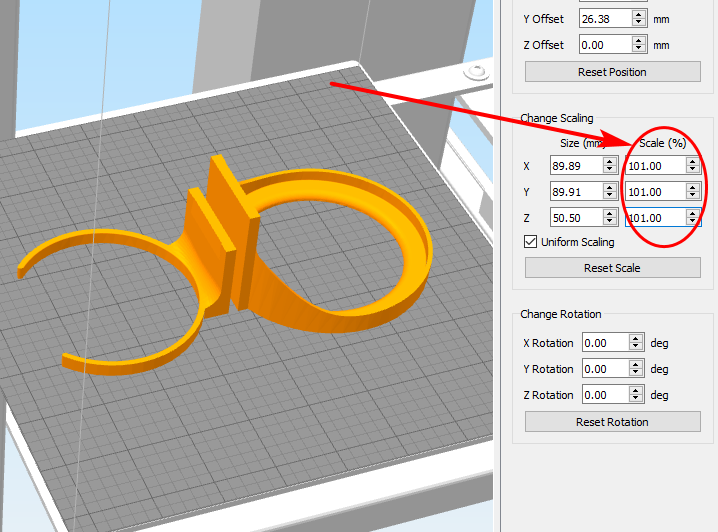
Task: Click the Reset Position button
Action: click(x=612, y=72)
